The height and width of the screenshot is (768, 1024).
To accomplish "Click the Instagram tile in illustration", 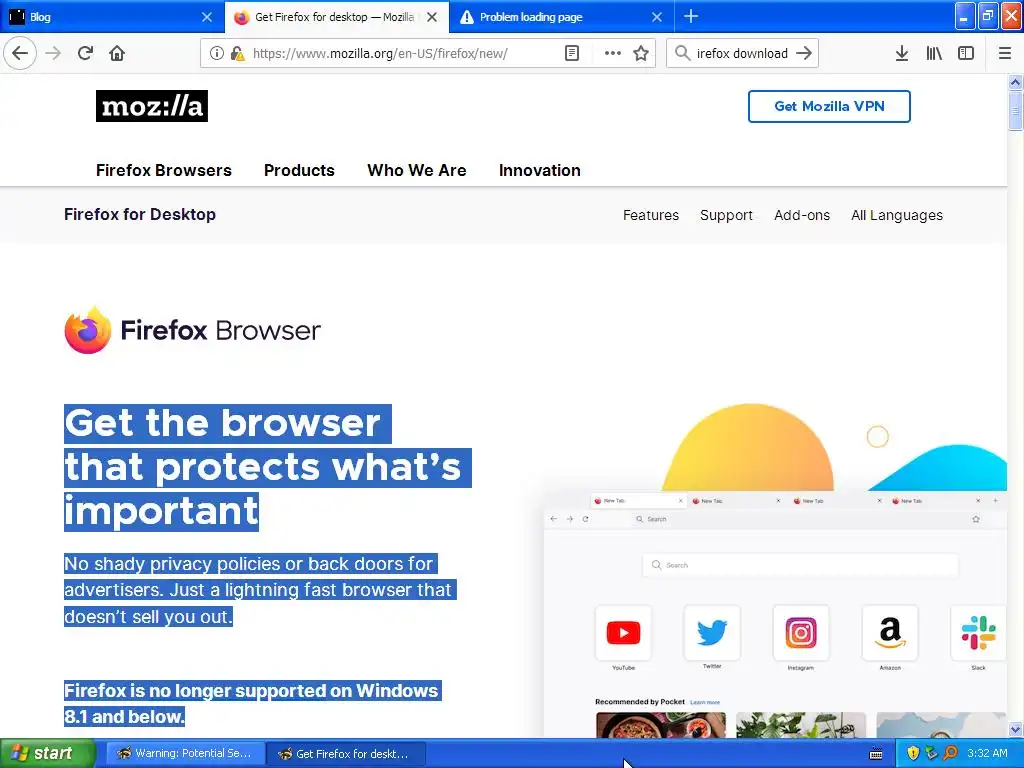I will pyautogui.click(x=801, y=632).
